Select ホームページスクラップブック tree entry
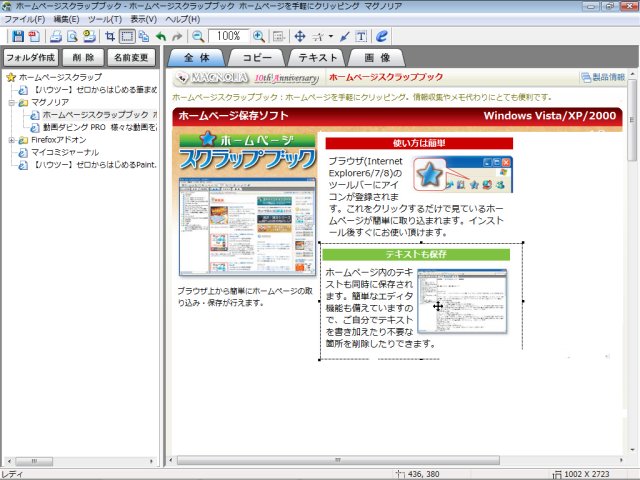Screen dimensions: 640x480 pos(100,115)
